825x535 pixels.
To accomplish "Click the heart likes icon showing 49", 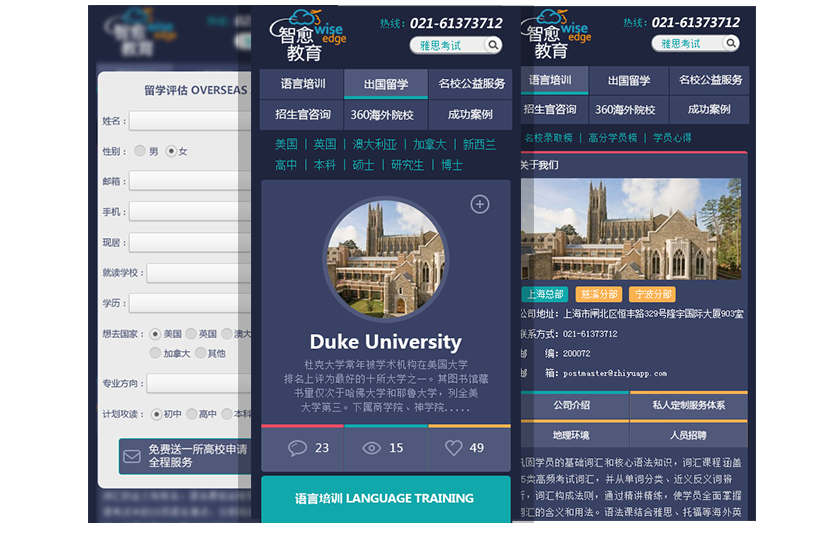I will [x=453, y=447].
